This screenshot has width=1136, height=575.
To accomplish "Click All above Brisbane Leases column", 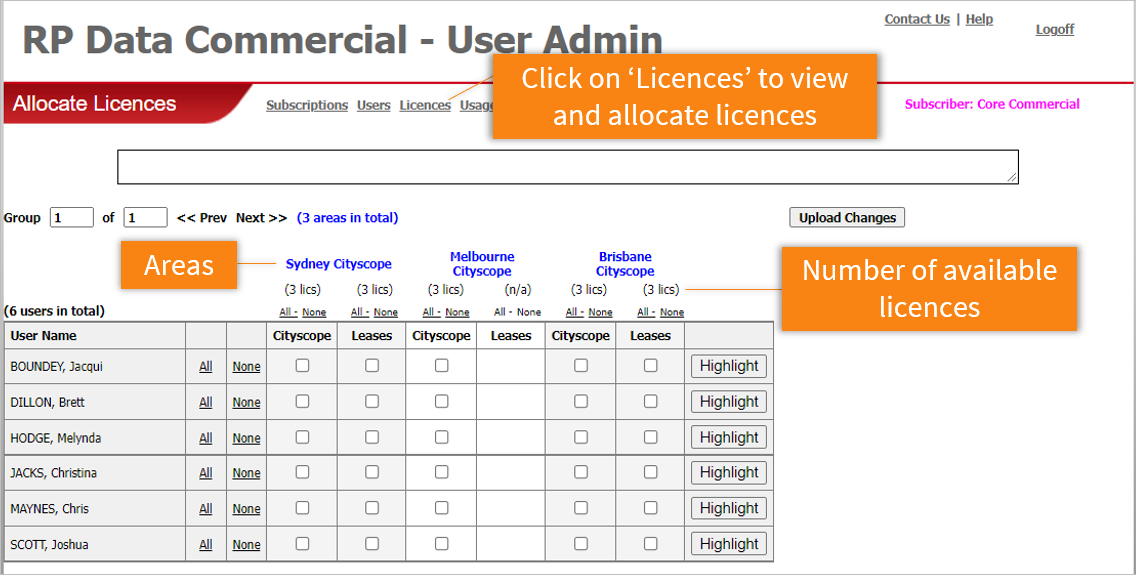I will [643, 312].
